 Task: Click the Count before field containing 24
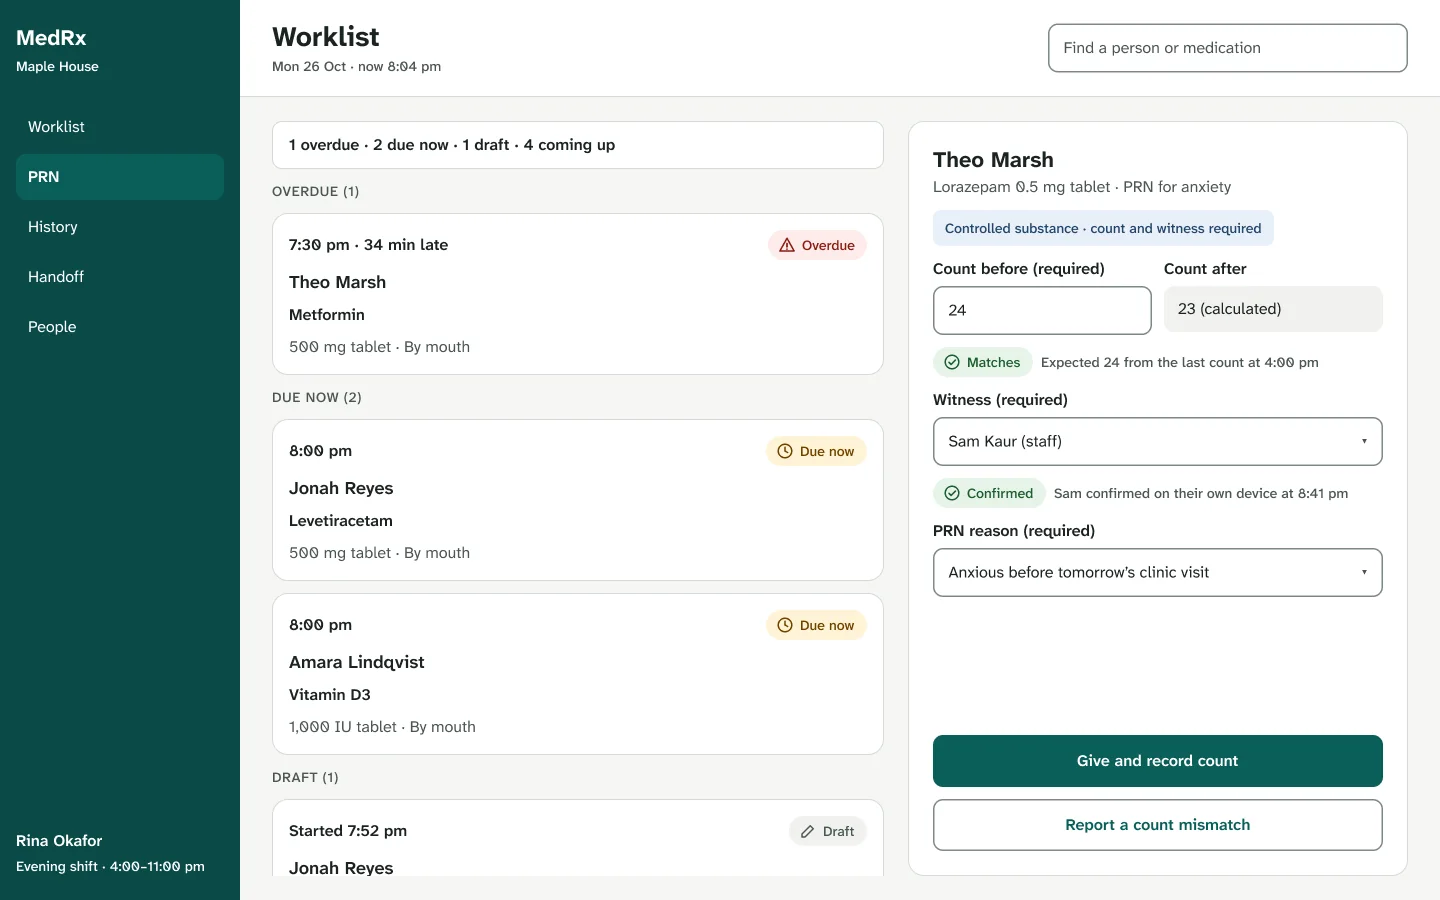1042,310
